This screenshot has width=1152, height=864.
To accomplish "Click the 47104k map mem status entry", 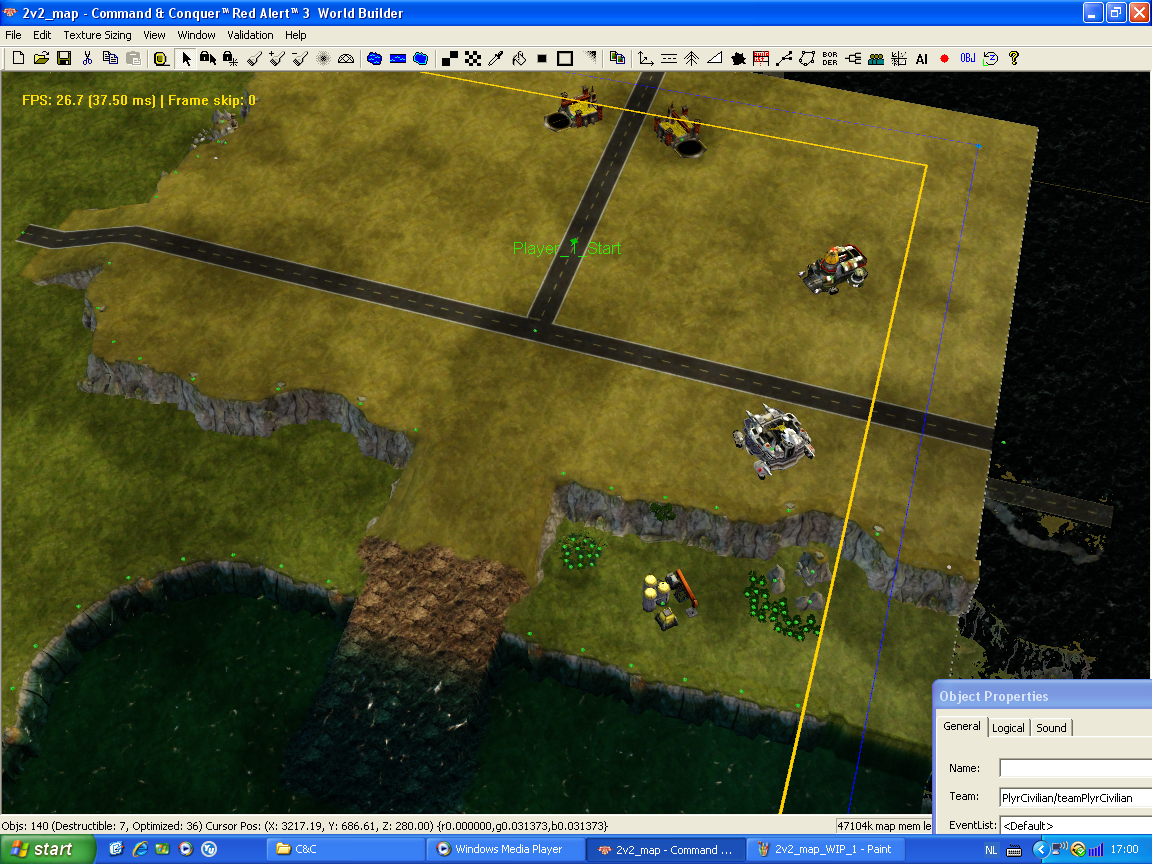I will (885, 826).
